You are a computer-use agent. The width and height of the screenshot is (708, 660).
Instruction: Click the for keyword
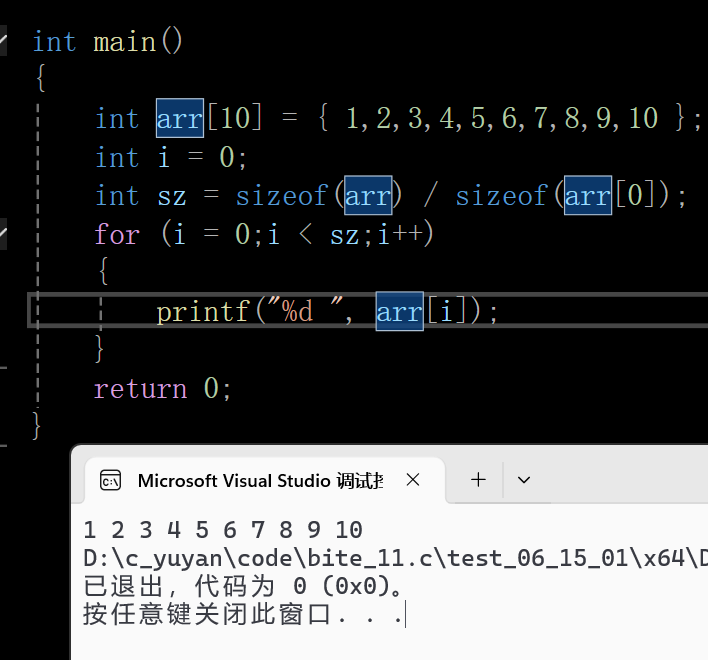click(117, 234)
